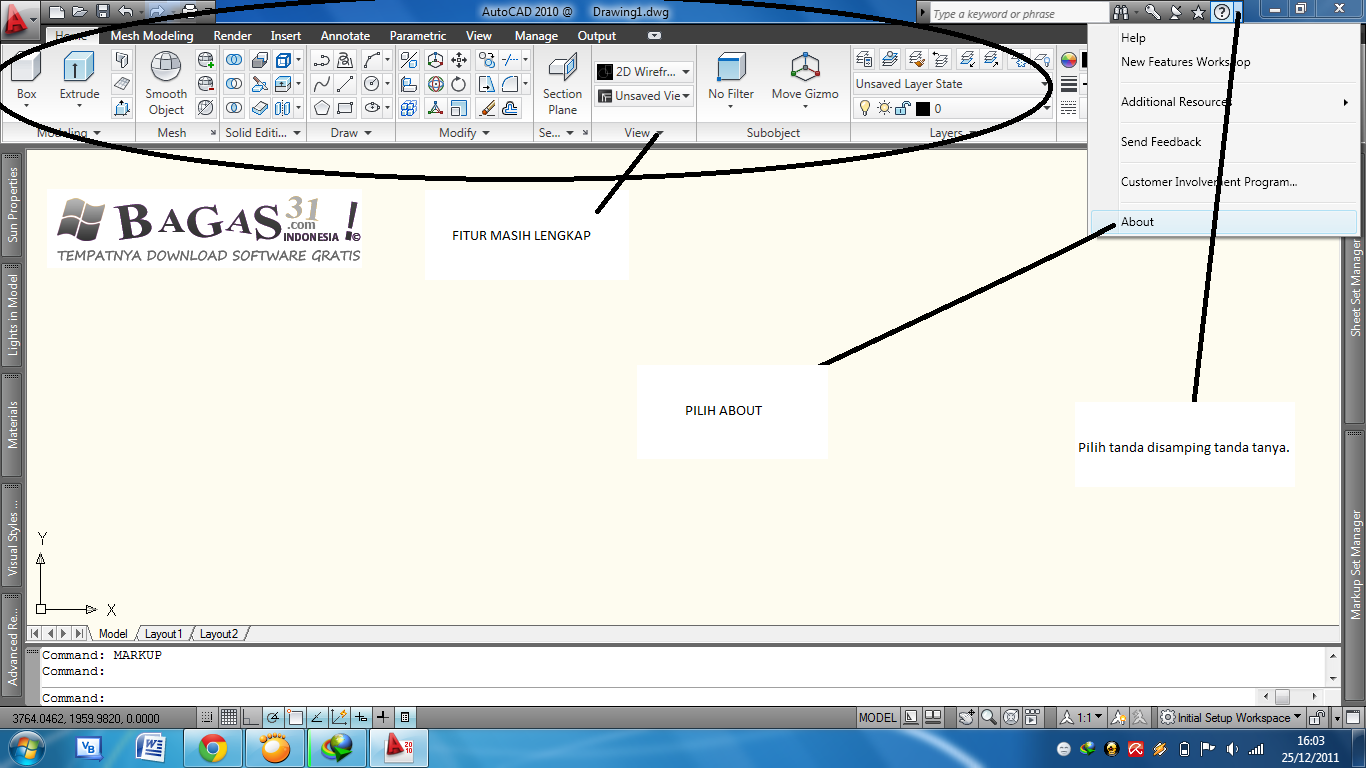Open Additional Resources submenu

1225,102
